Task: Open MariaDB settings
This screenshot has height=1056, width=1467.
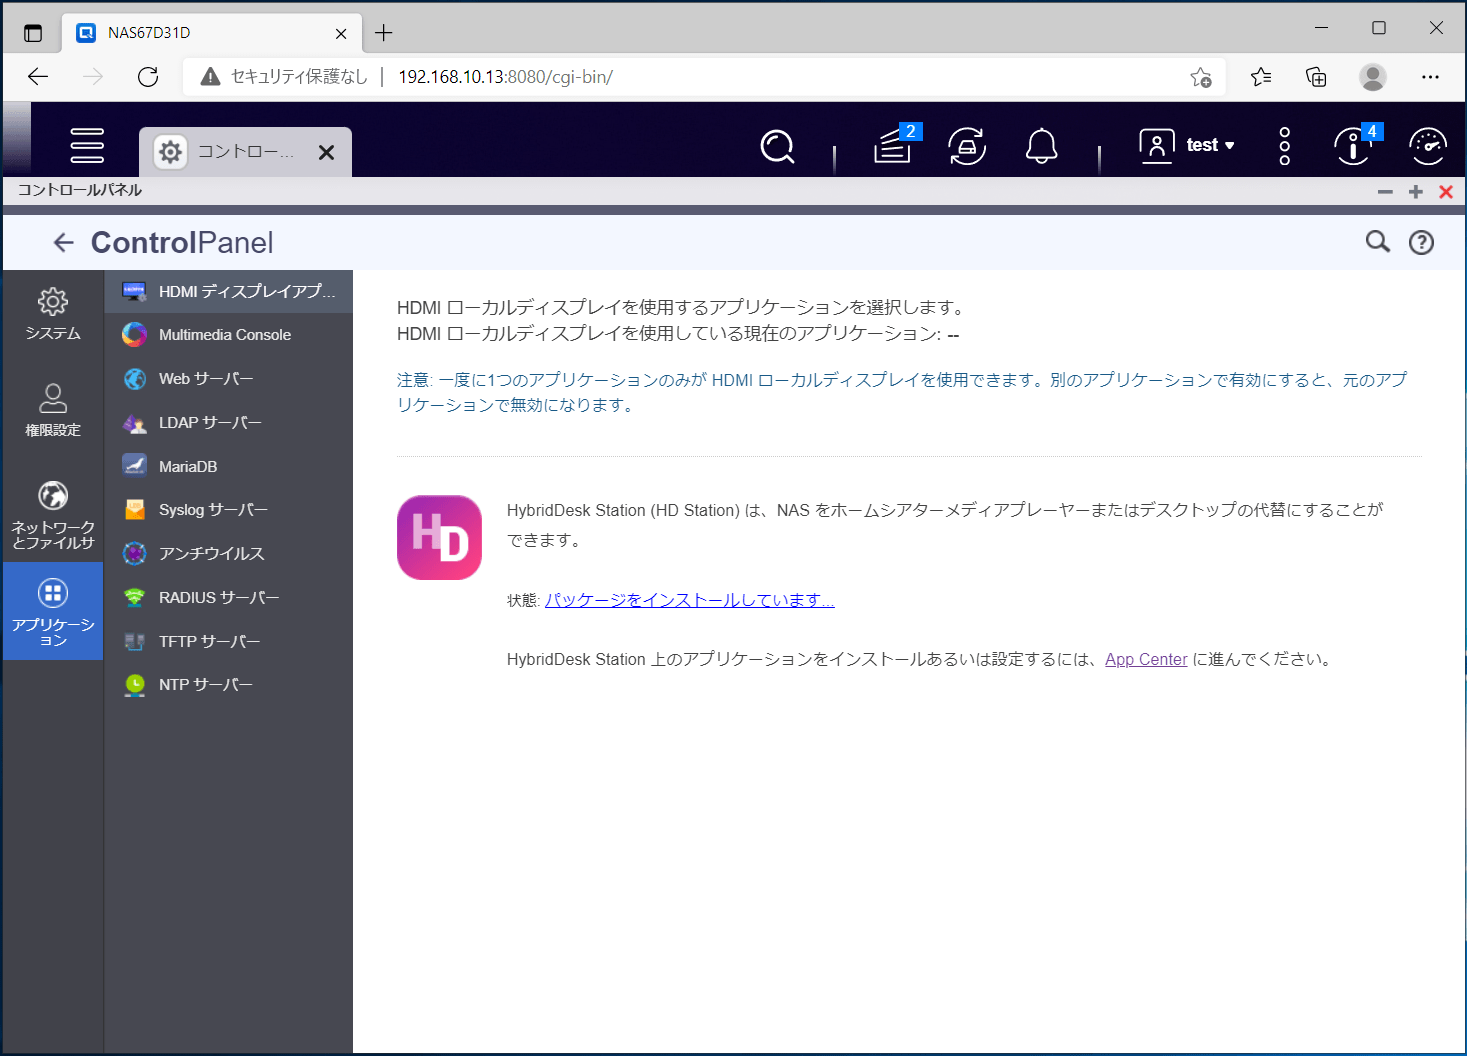Action: [229, 466]
